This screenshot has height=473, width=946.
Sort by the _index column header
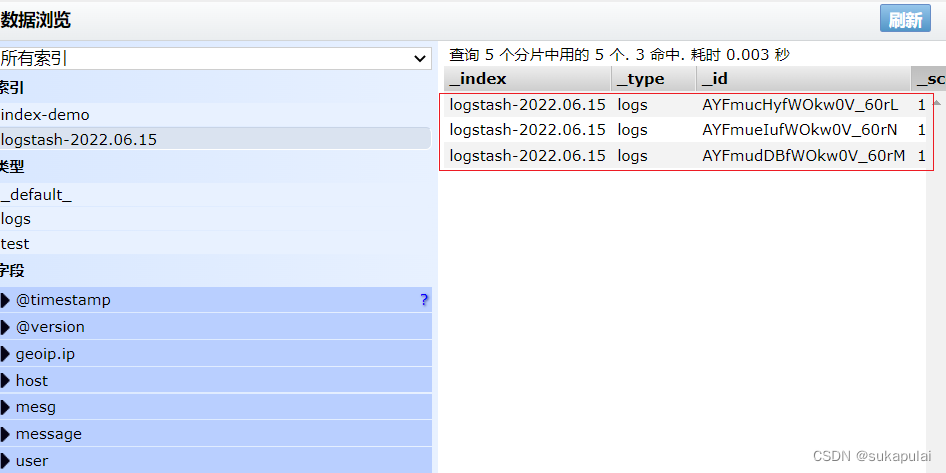(x=527, y=79)
